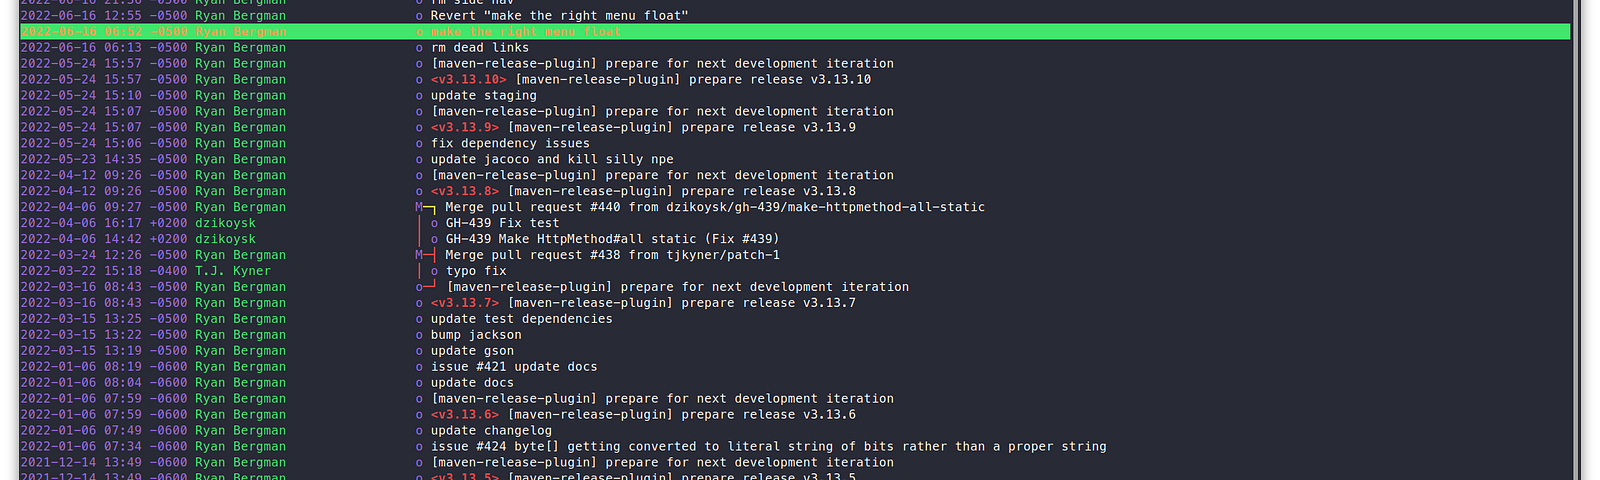Click the graph node beside "GH-439 Fix test"
Image resolution: width=1600 pixels, height=480 pixels.
(435, 223)
